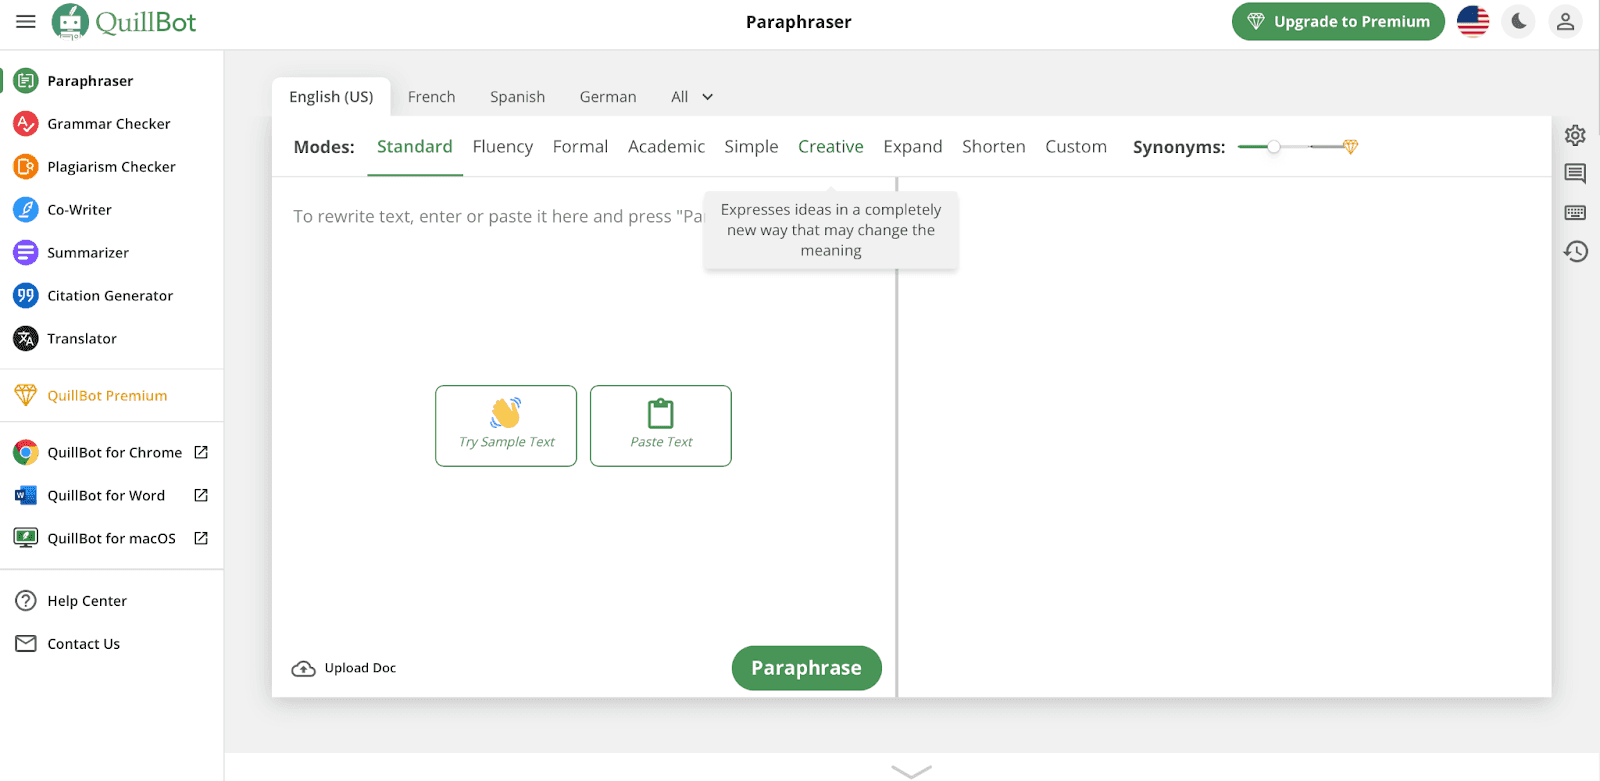The width and height of the screenshot is (1600, 781).
Task: Click the macOS monitor icon
Action: pyautogui.click(x=26, y=538)
